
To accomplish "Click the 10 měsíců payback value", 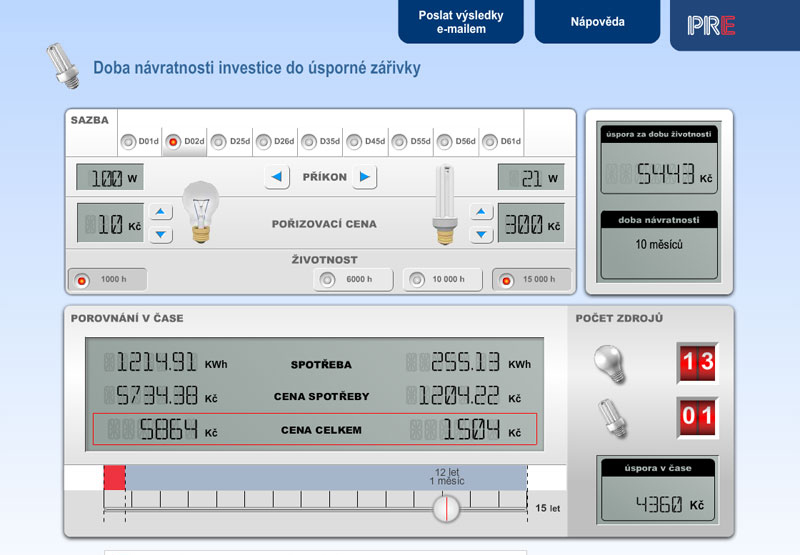I will pyautogui.click(x=659, y=244).
